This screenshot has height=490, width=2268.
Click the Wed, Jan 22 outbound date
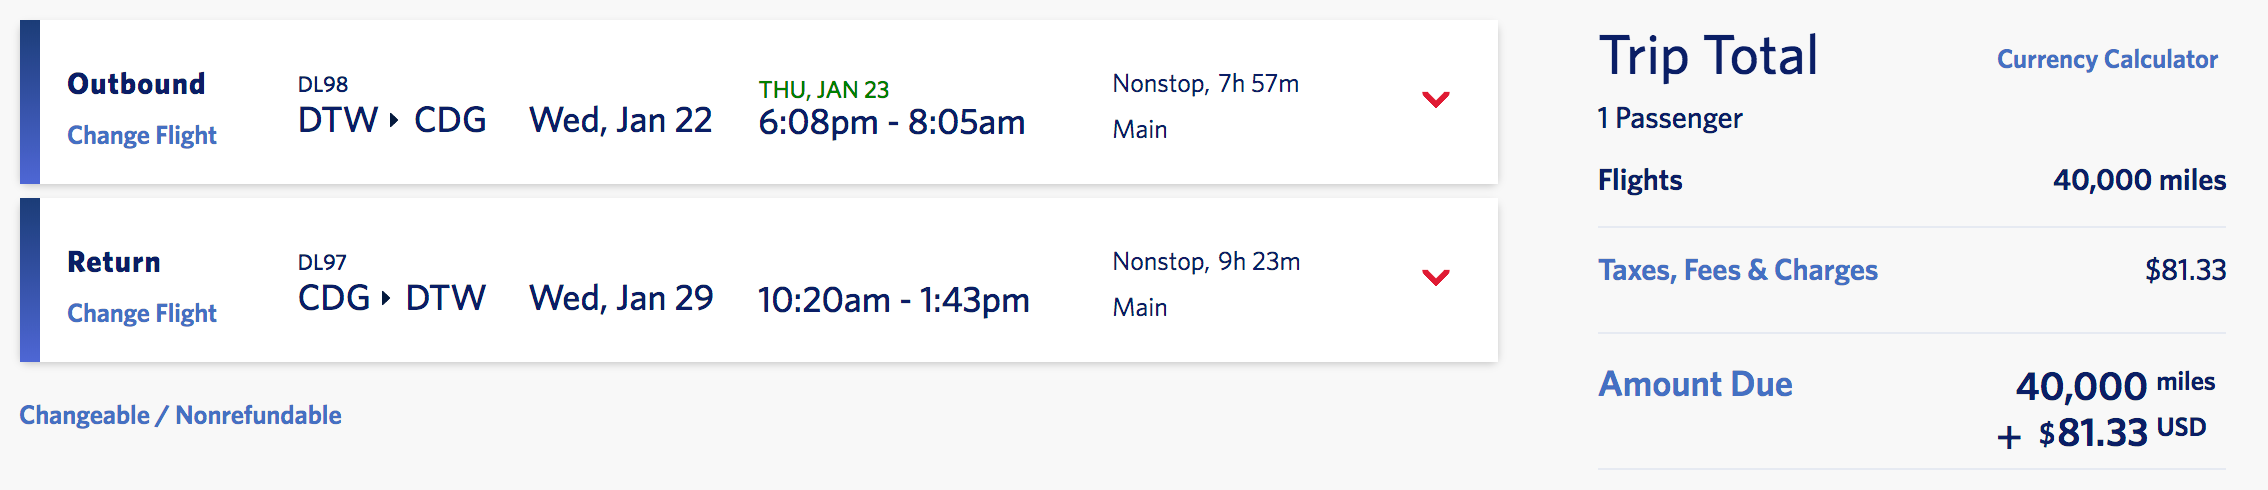click(620, 121)
